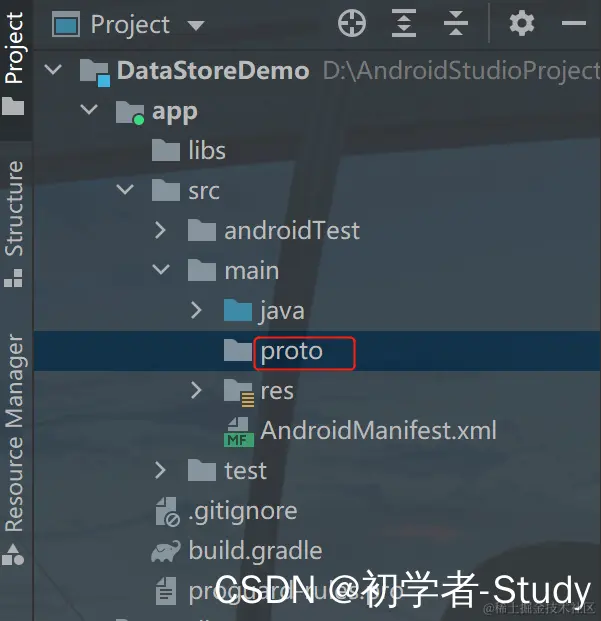
Task: Expand the test folder
Action: [x=160, y=470]
